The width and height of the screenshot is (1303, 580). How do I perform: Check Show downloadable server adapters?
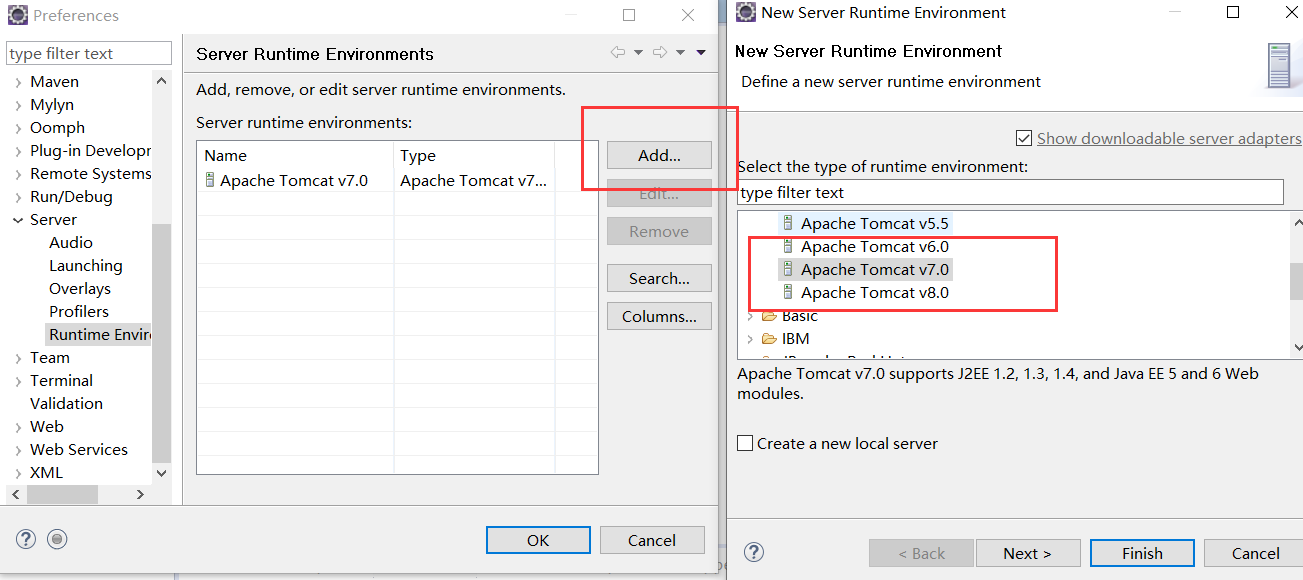[1022, 139]
